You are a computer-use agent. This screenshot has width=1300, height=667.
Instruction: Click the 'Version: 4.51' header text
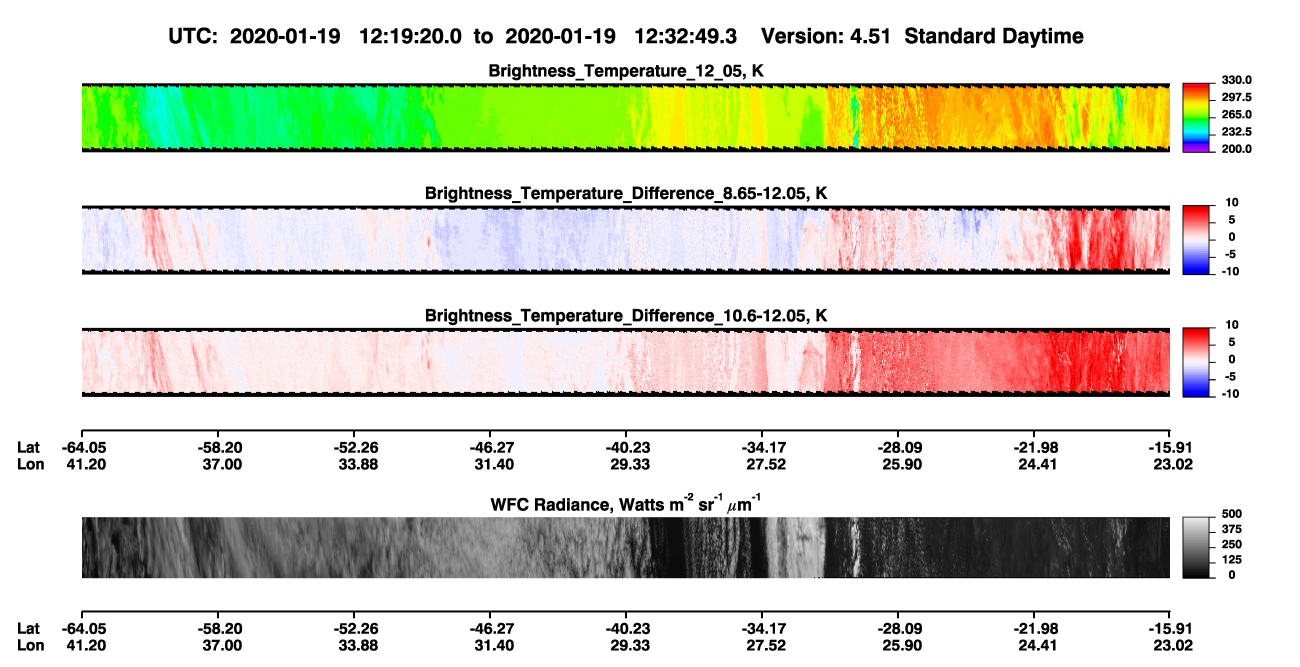click(x=824, y=36)
